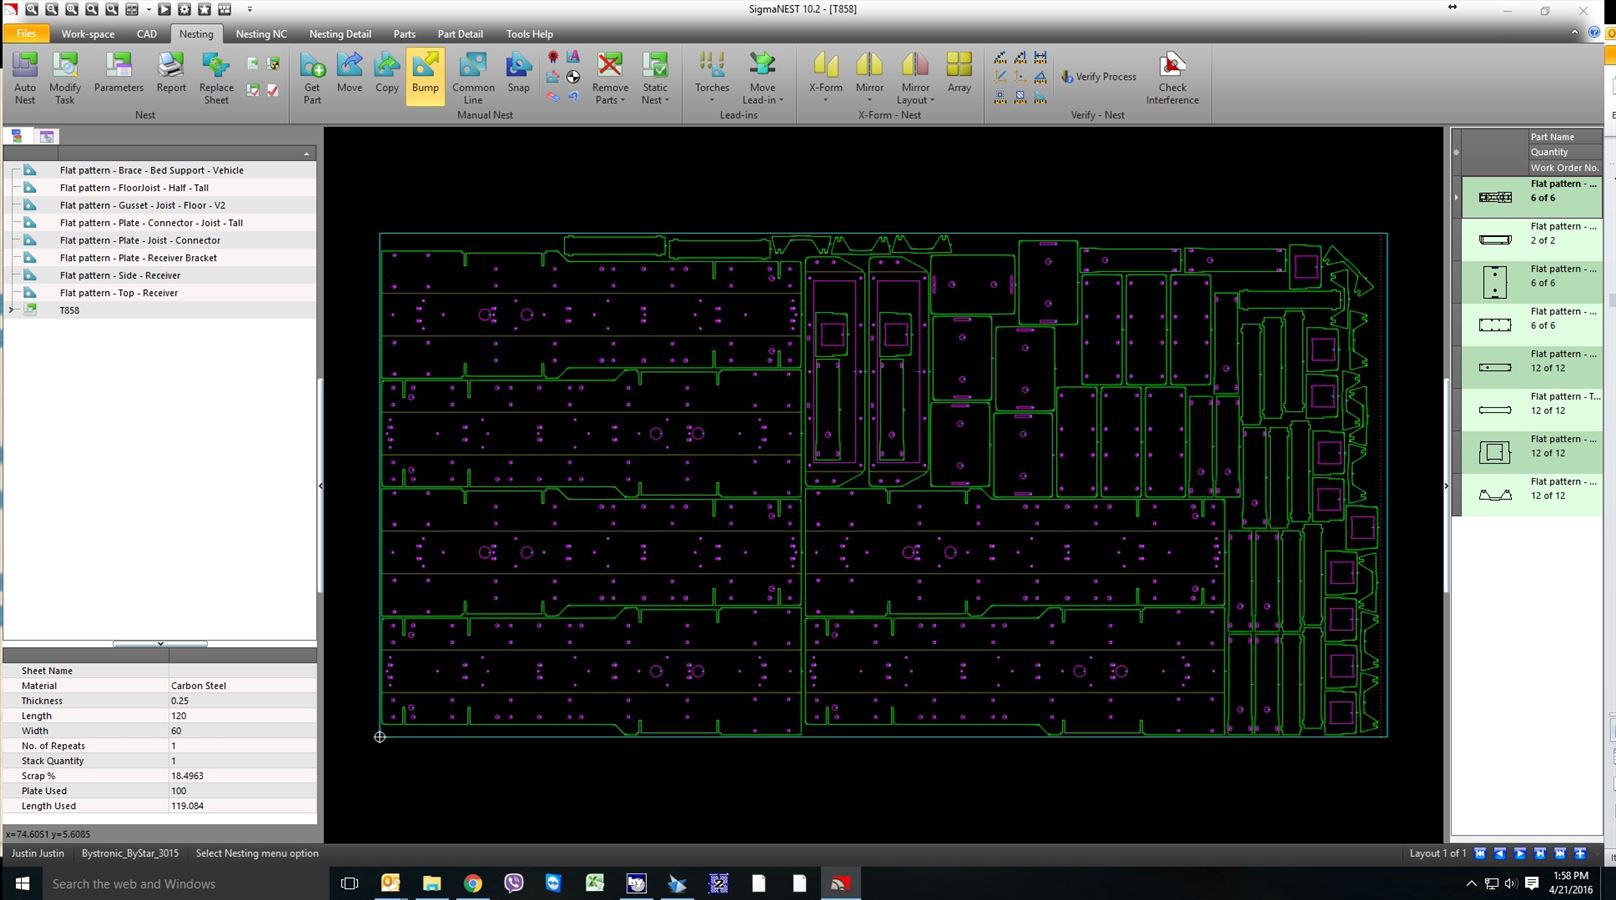This screenshot has height=900, width=1616.
Task: Expand the T858 tree node
Action: click(x=11, y=310)
